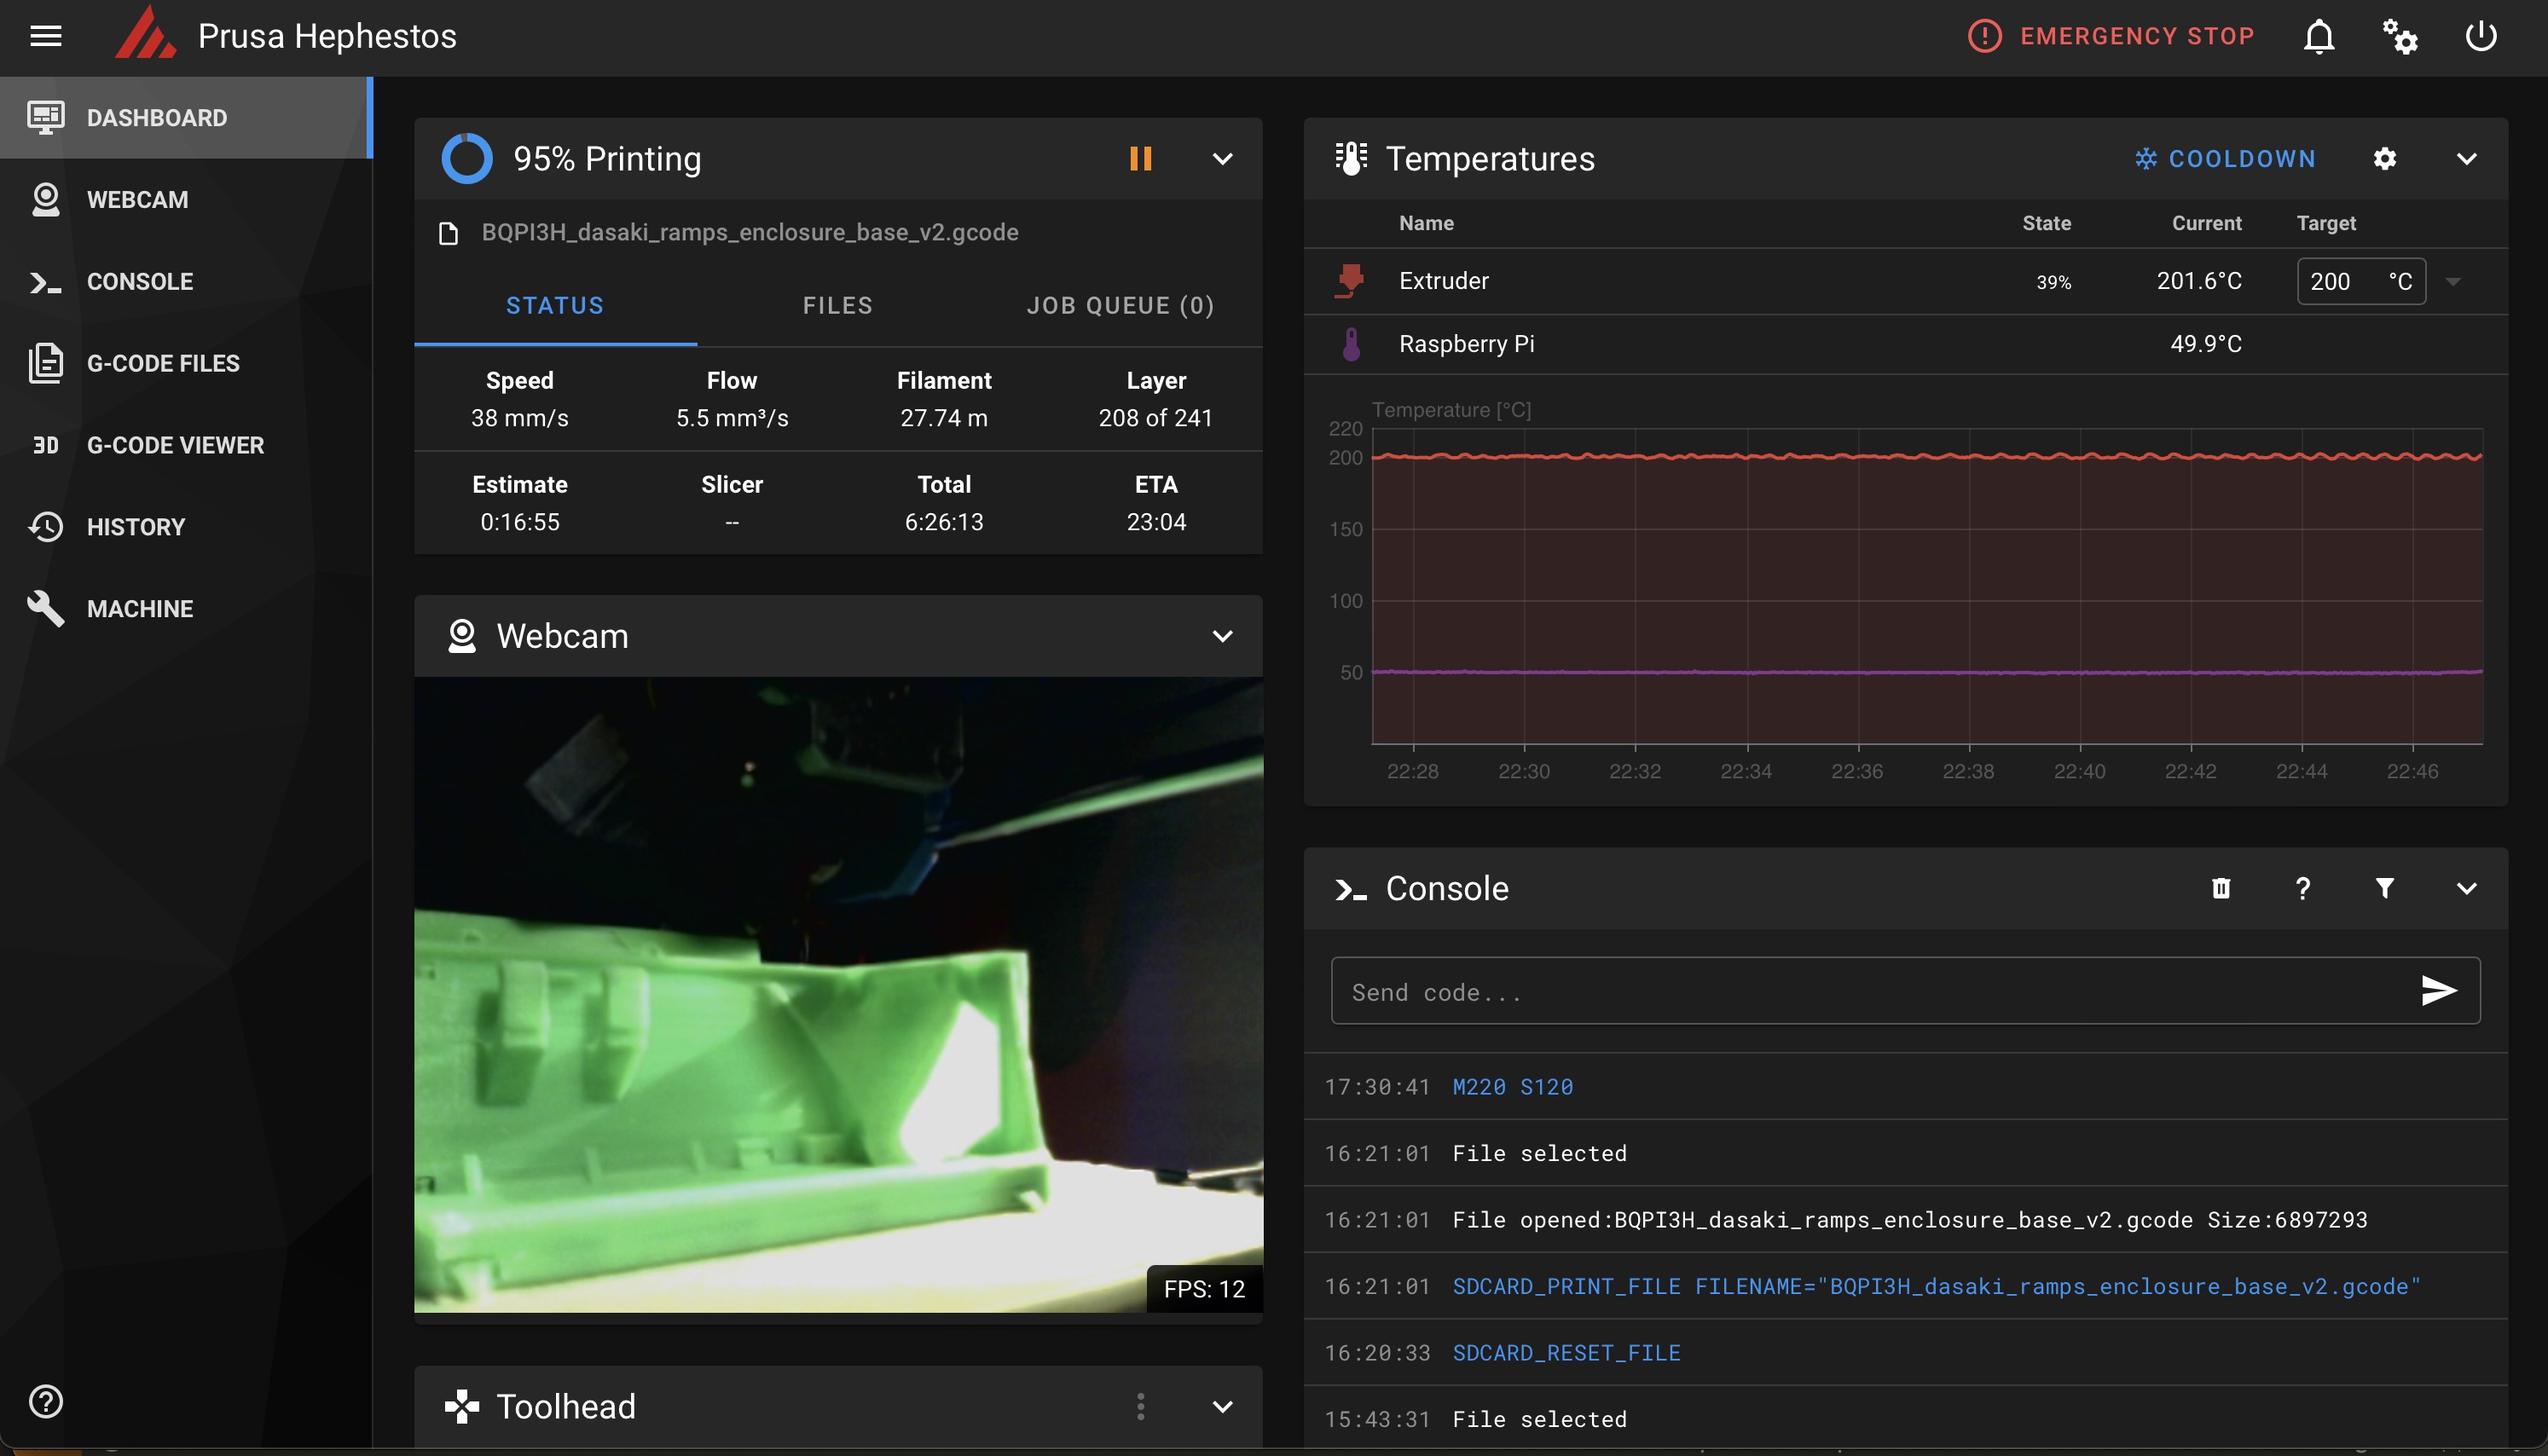
Task: Switch to the JOB QUEUE tab
Action: click(1121, 304)
